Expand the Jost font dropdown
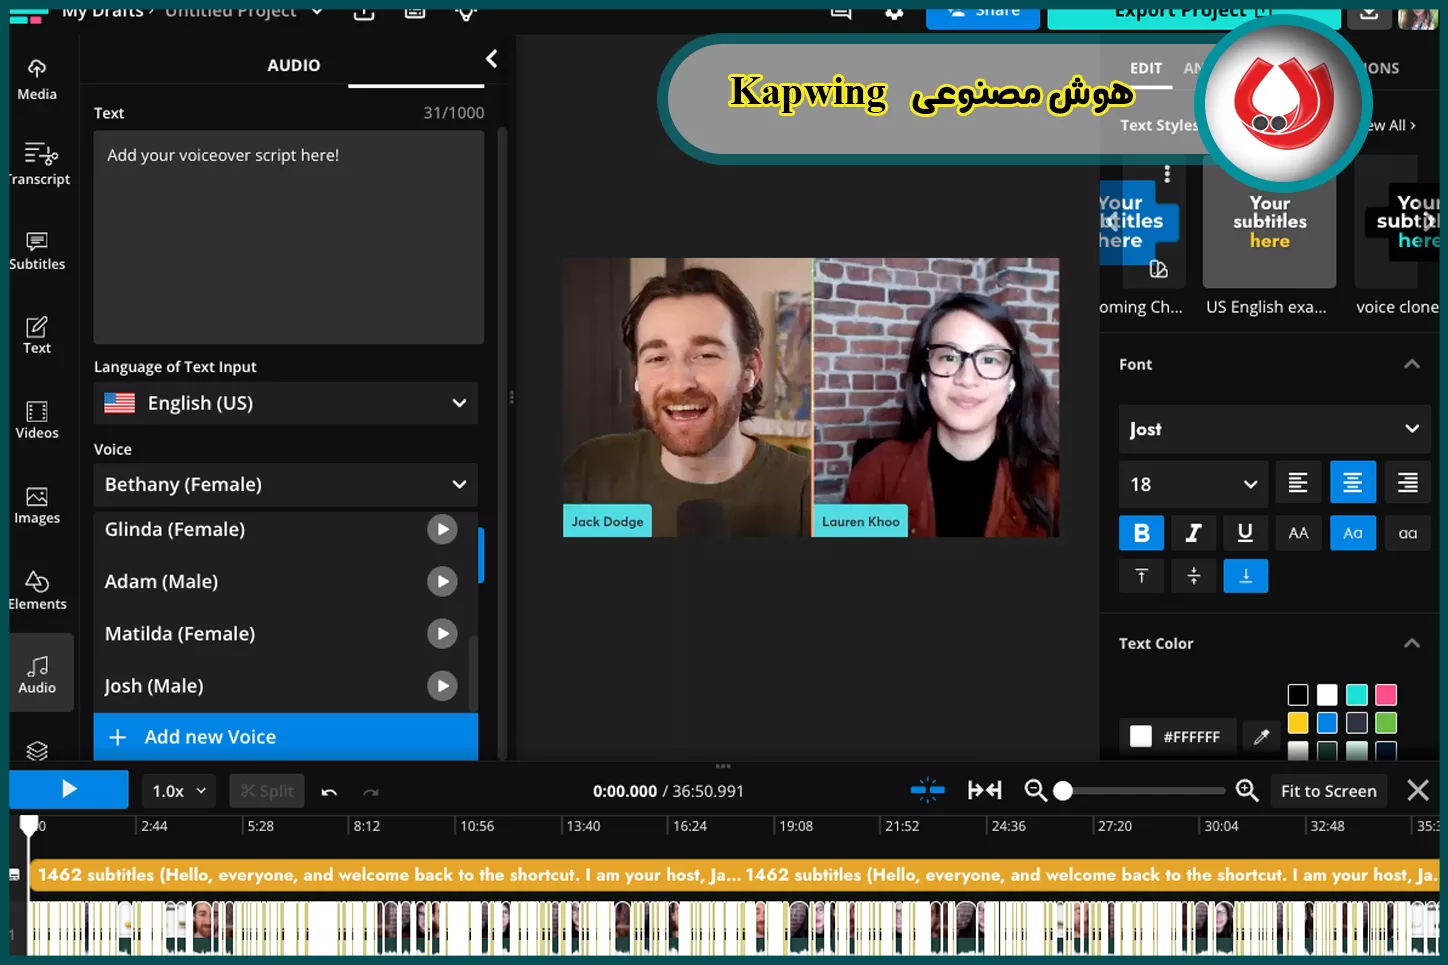Viewport: 1448px width, 965px height. [1273, 429]
